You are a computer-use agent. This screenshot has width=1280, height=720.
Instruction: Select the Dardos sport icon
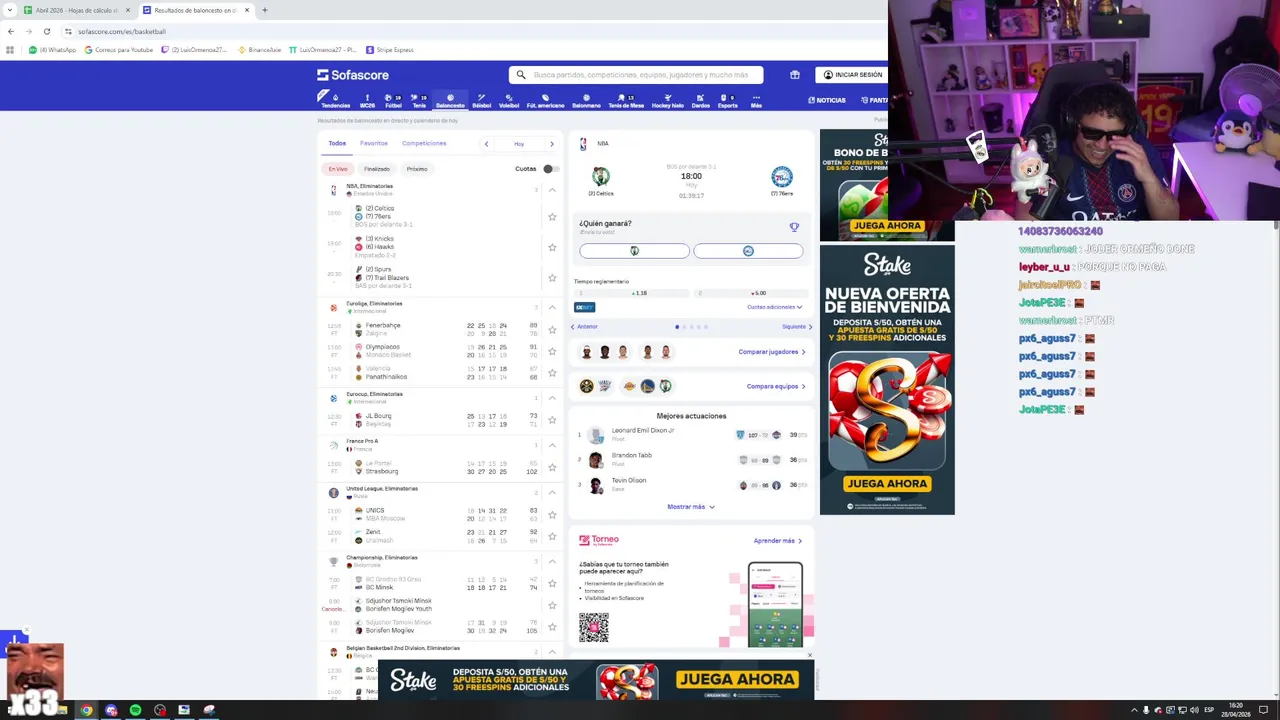click(700, 100)
